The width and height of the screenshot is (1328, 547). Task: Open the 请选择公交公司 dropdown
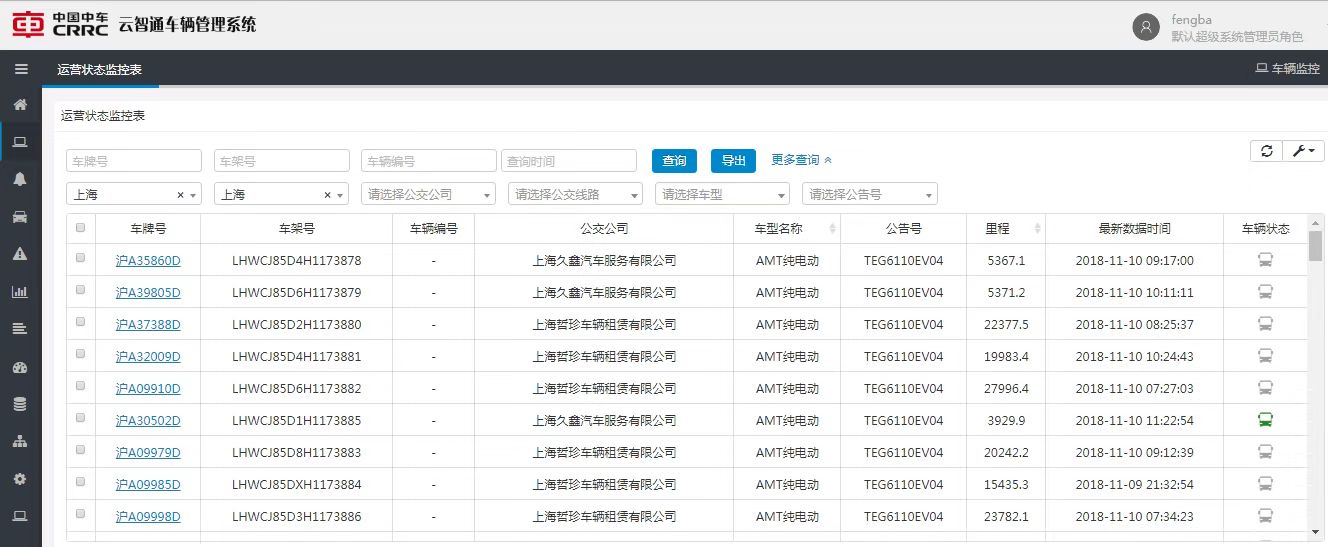click(428, 194)
